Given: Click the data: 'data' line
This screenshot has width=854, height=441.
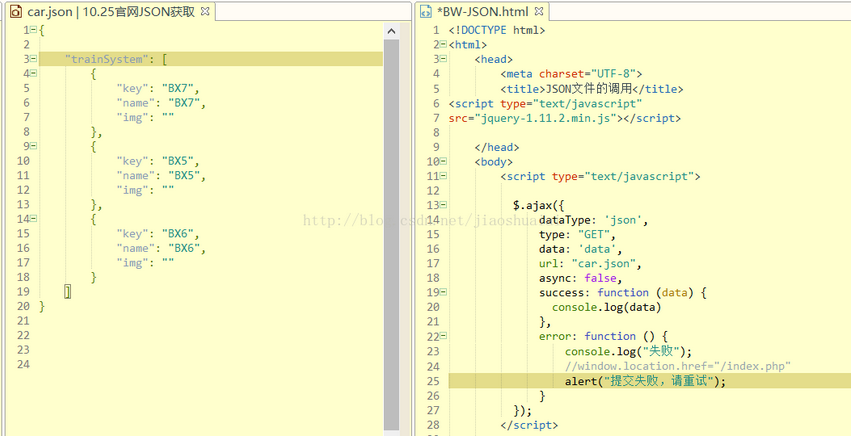Looking at the screenshot, I should coord(581,249).
